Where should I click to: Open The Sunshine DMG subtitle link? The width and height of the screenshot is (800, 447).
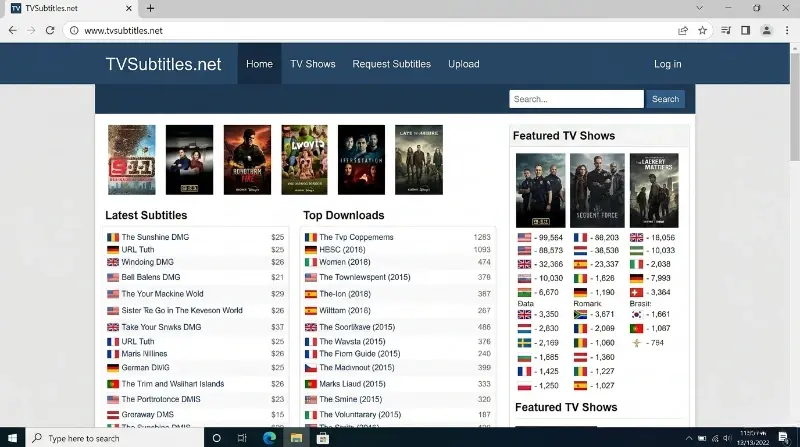click(x=155, y=237)
